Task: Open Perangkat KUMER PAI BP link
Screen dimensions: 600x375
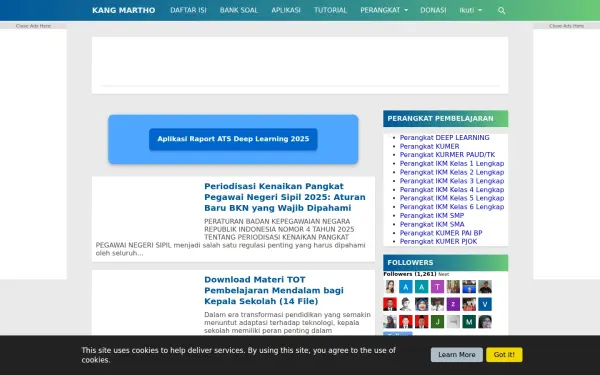Action: [x=441, y=233]
